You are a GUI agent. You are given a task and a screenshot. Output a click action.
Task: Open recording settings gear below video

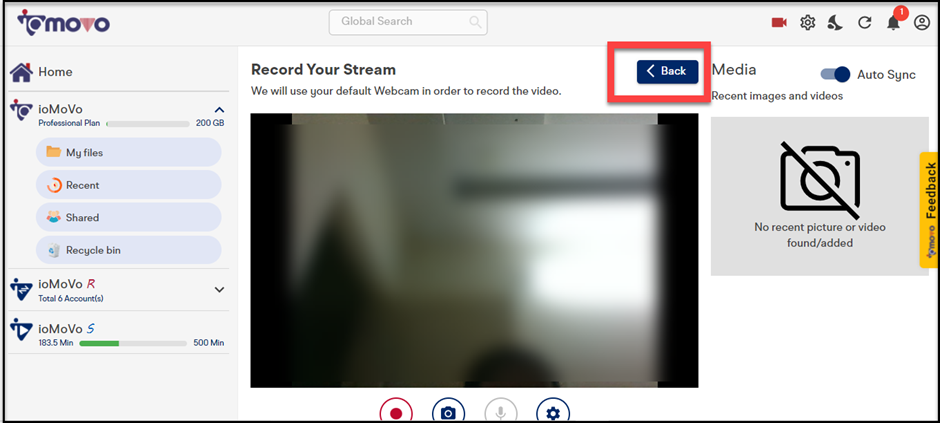[x=553, y=412]
